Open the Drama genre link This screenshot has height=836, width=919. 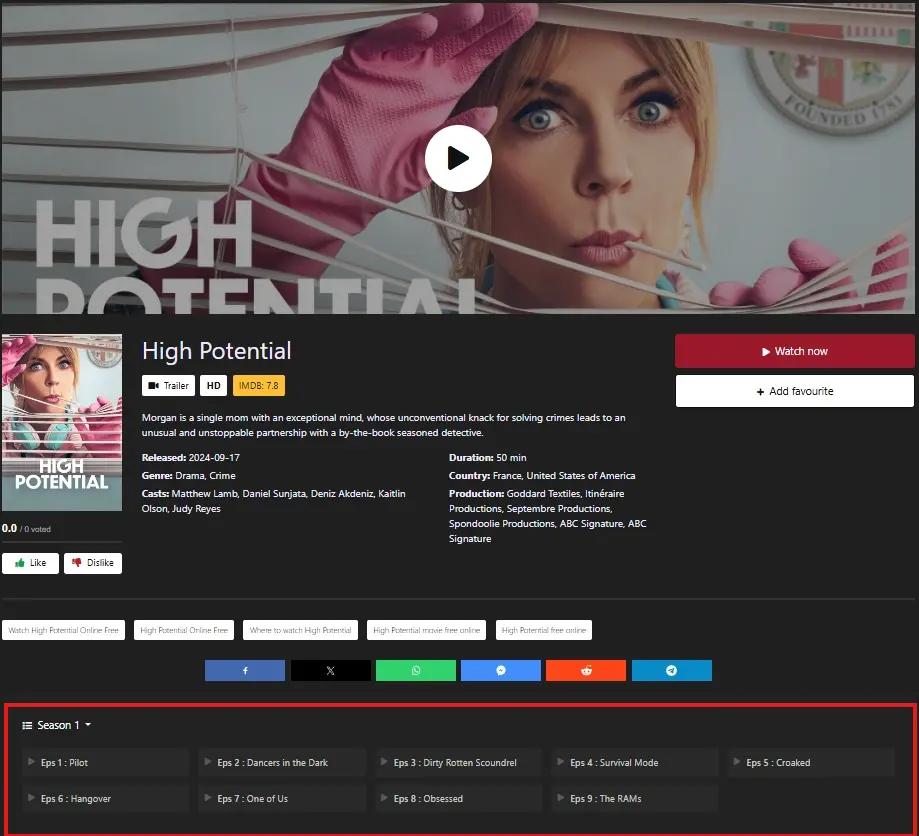click(x=188, y=475)
